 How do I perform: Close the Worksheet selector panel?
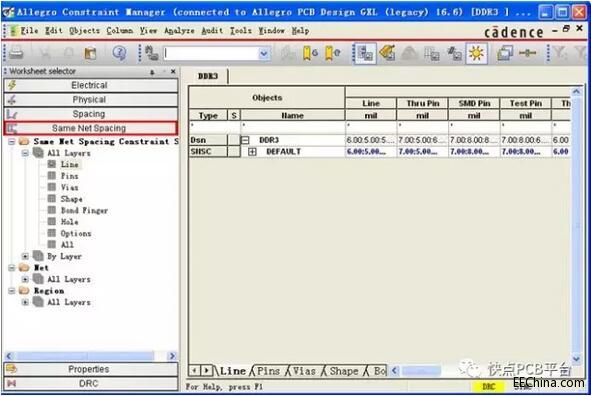[x=173, y=71]
